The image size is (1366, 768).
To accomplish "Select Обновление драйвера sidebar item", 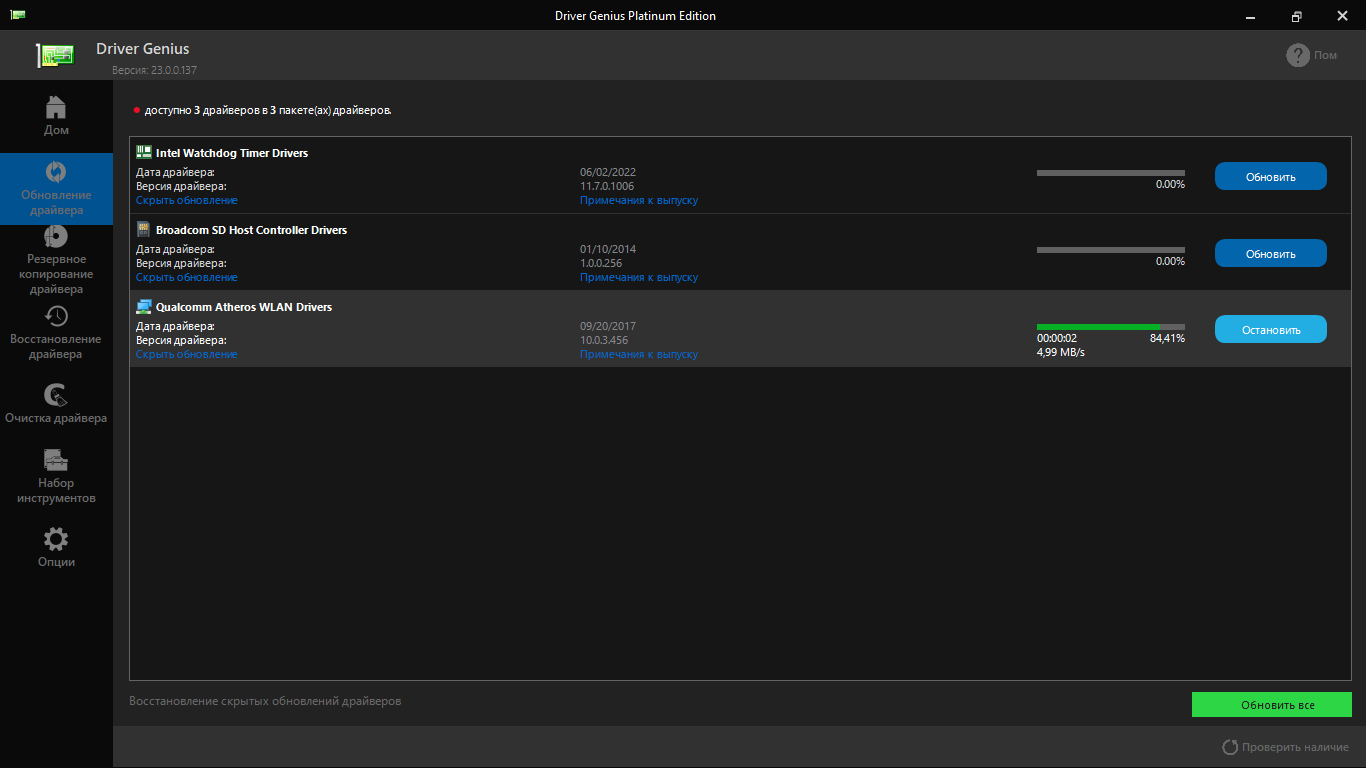I will pos(56,189).
